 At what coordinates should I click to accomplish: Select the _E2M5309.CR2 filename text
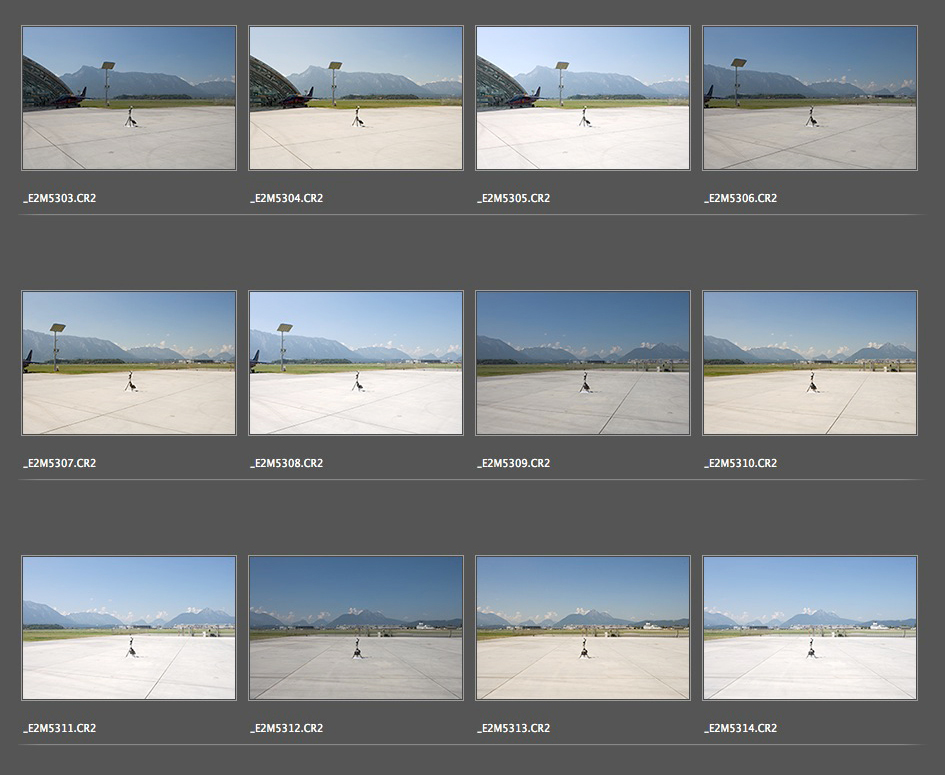514,463
